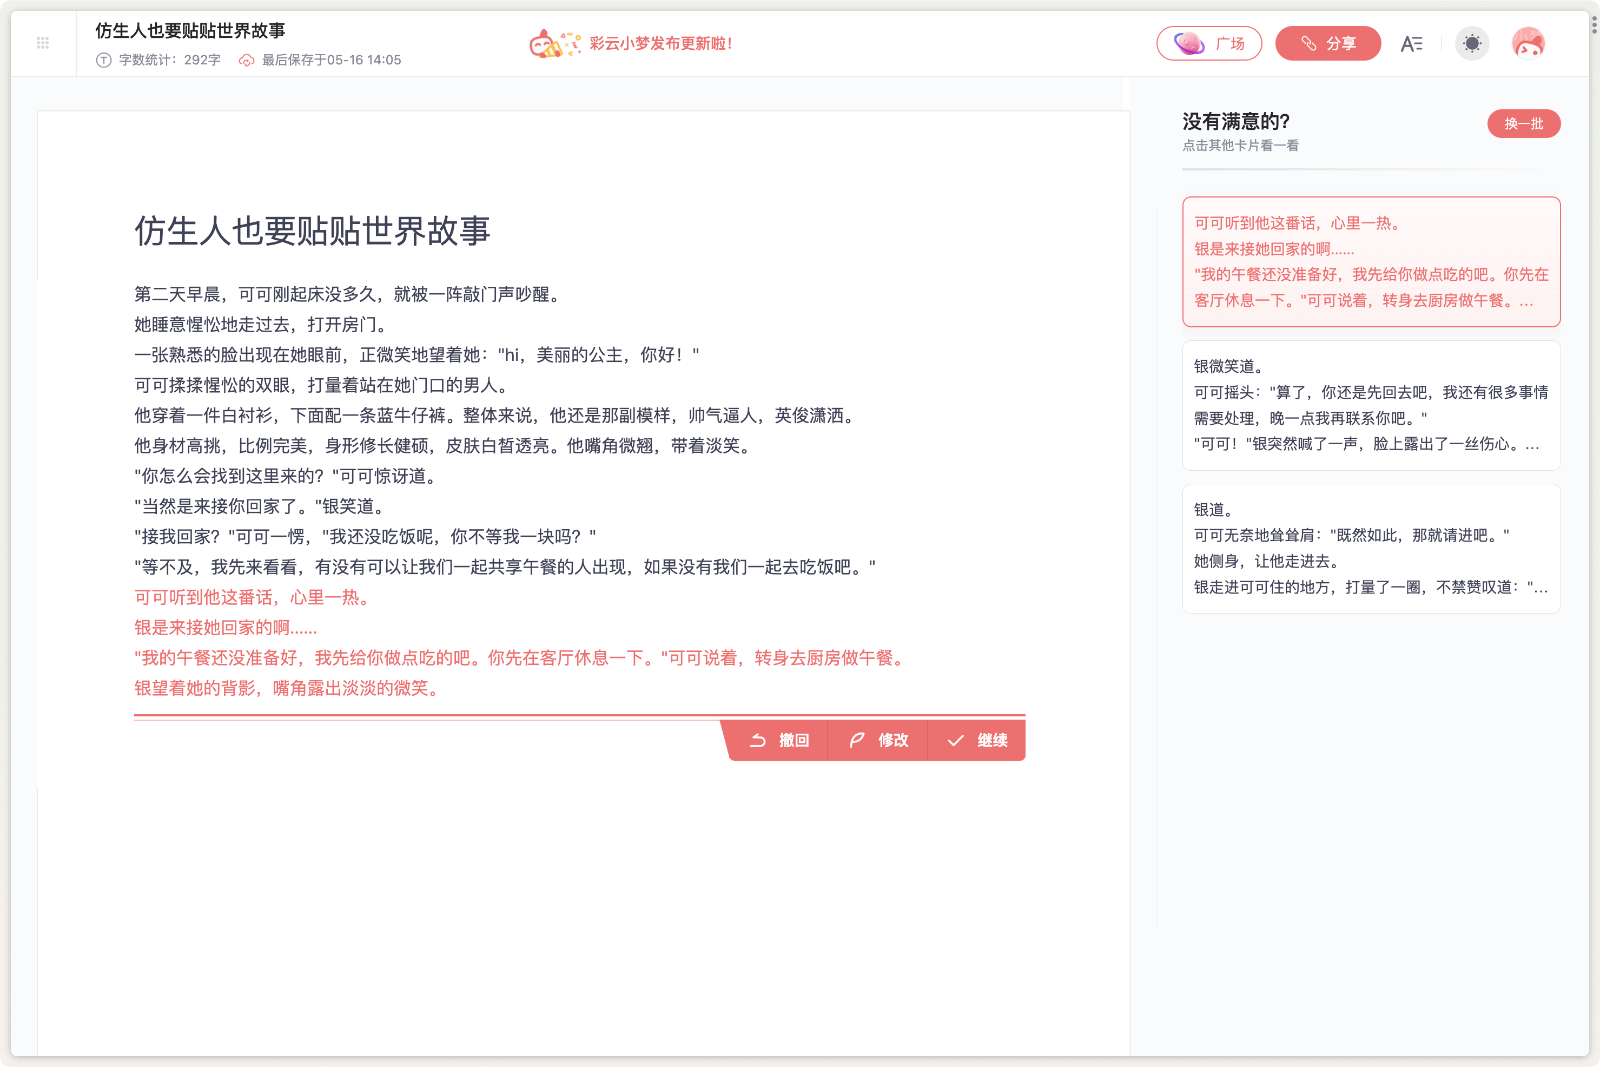Image resolution: width=1600 pixels, height=1067 pixels.
Task: Click the undo arrow icon on 撤回
Action: [x=758, y=740]
